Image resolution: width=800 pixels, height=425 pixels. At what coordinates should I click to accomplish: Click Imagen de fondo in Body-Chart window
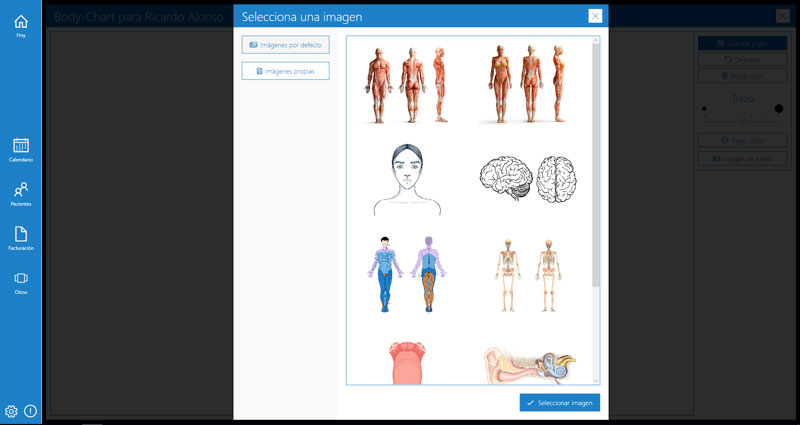click(742, 159)
